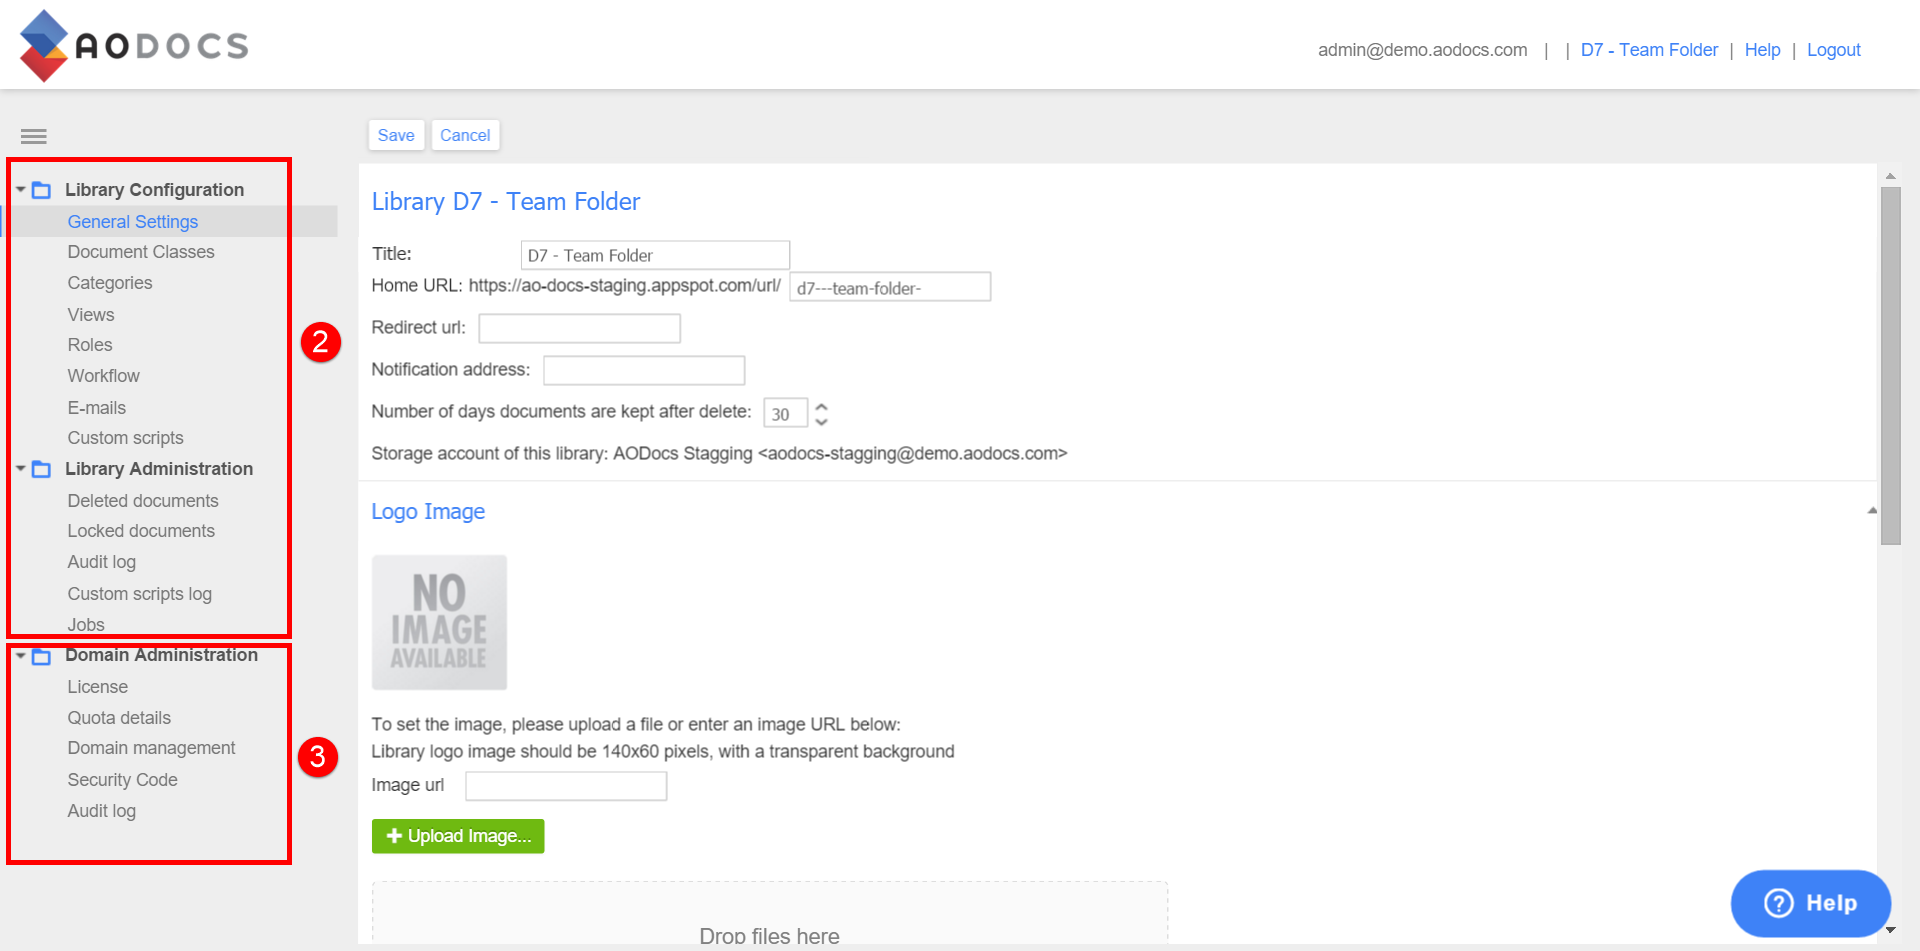This screenshot has width=1920, height=951.
Task: Open Quota details
Action: tap(119, 718)
